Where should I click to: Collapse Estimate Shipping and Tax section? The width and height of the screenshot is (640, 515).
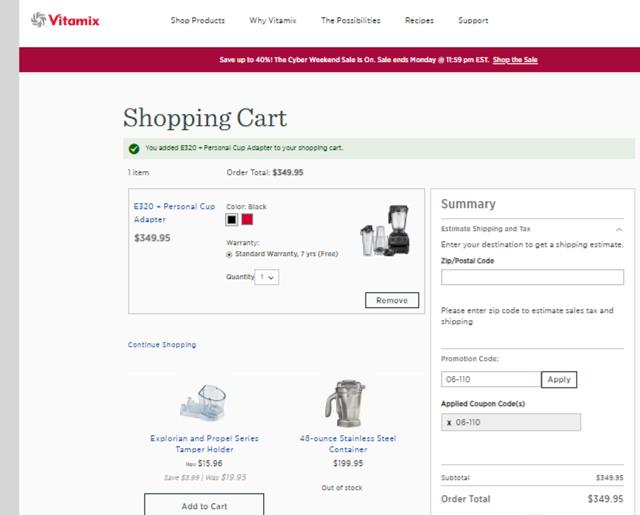(x=619, y=229)
